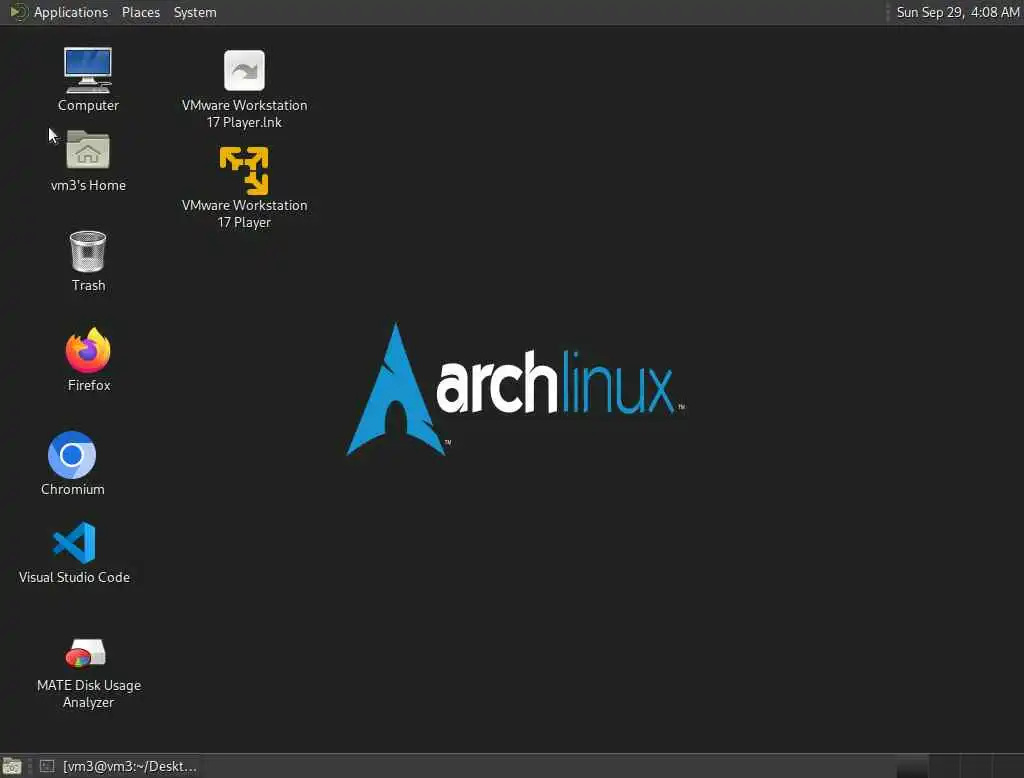Click the date and time clock in the top panel
1024x778 pixels.
[957, 12]
